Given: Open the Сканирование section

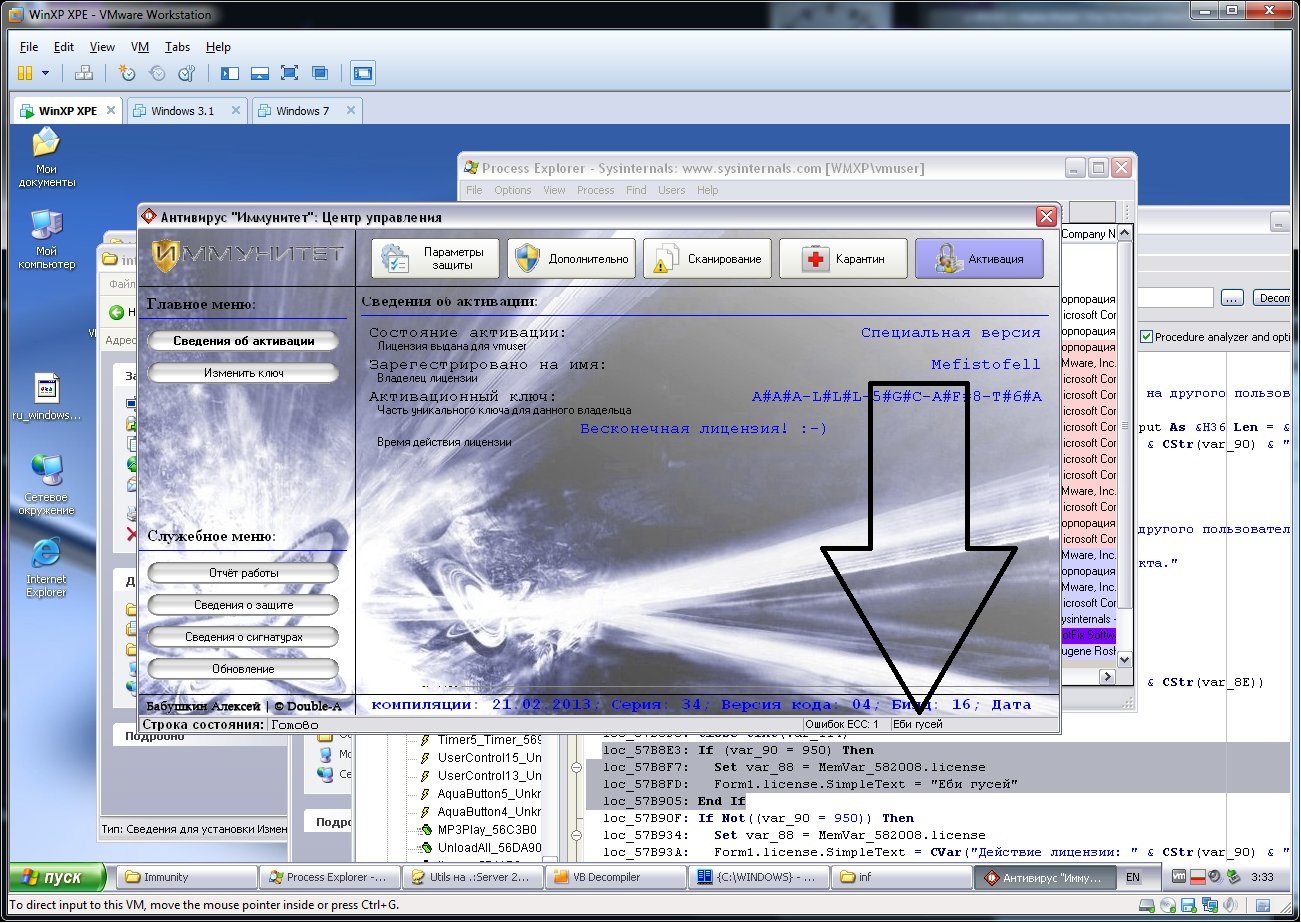Looking at the screenshot, I should point(707,259).
